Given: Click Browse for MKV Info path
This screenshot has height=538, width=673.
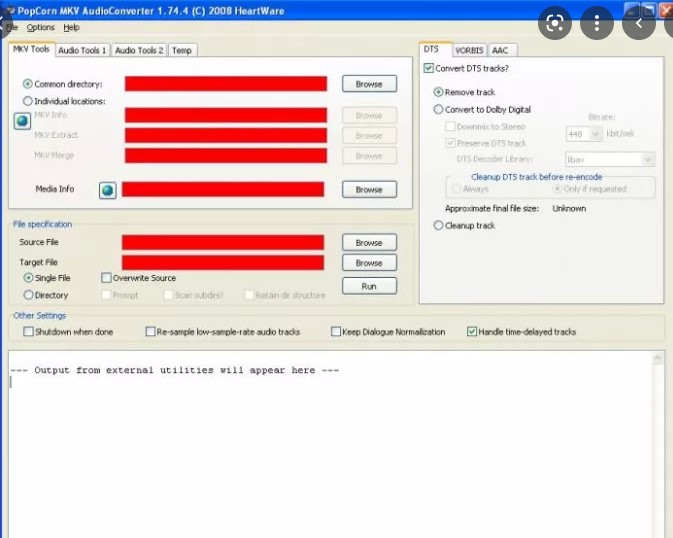Looking at the screenshot, I should pyautogui.click(x=369, y=116).
